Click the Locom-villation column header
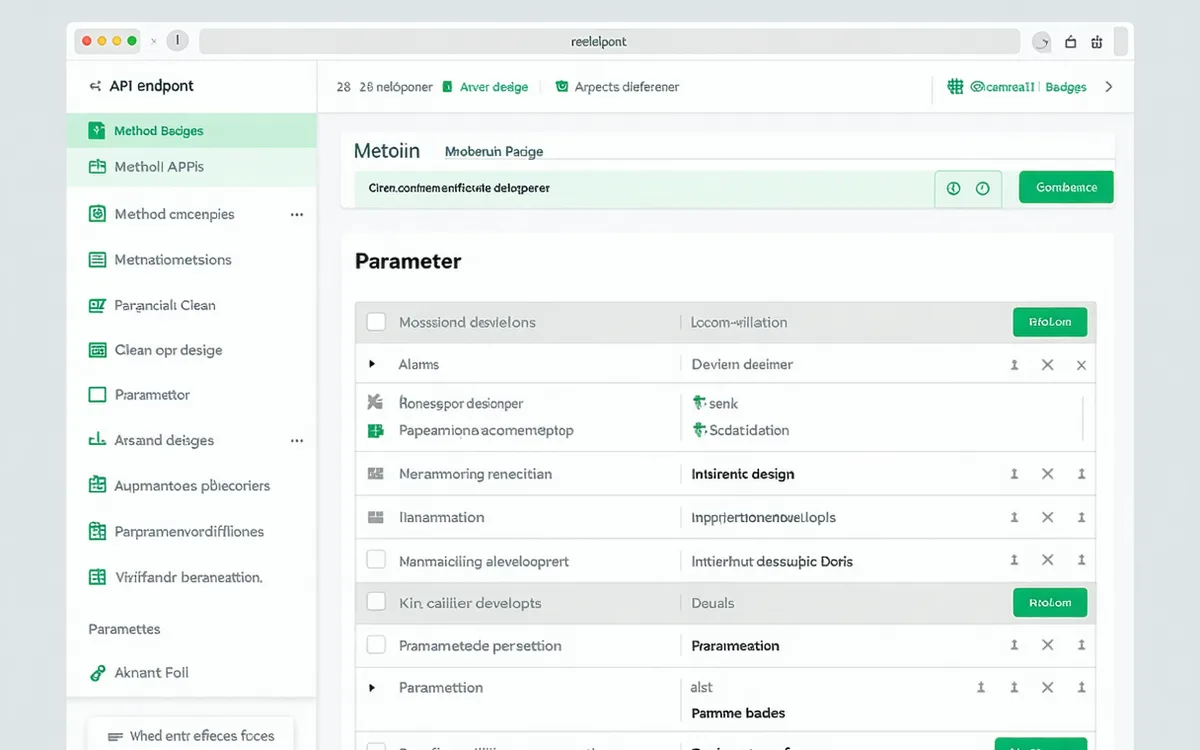The width and height of the screenshot is (1200, 750). pos(739,322)
